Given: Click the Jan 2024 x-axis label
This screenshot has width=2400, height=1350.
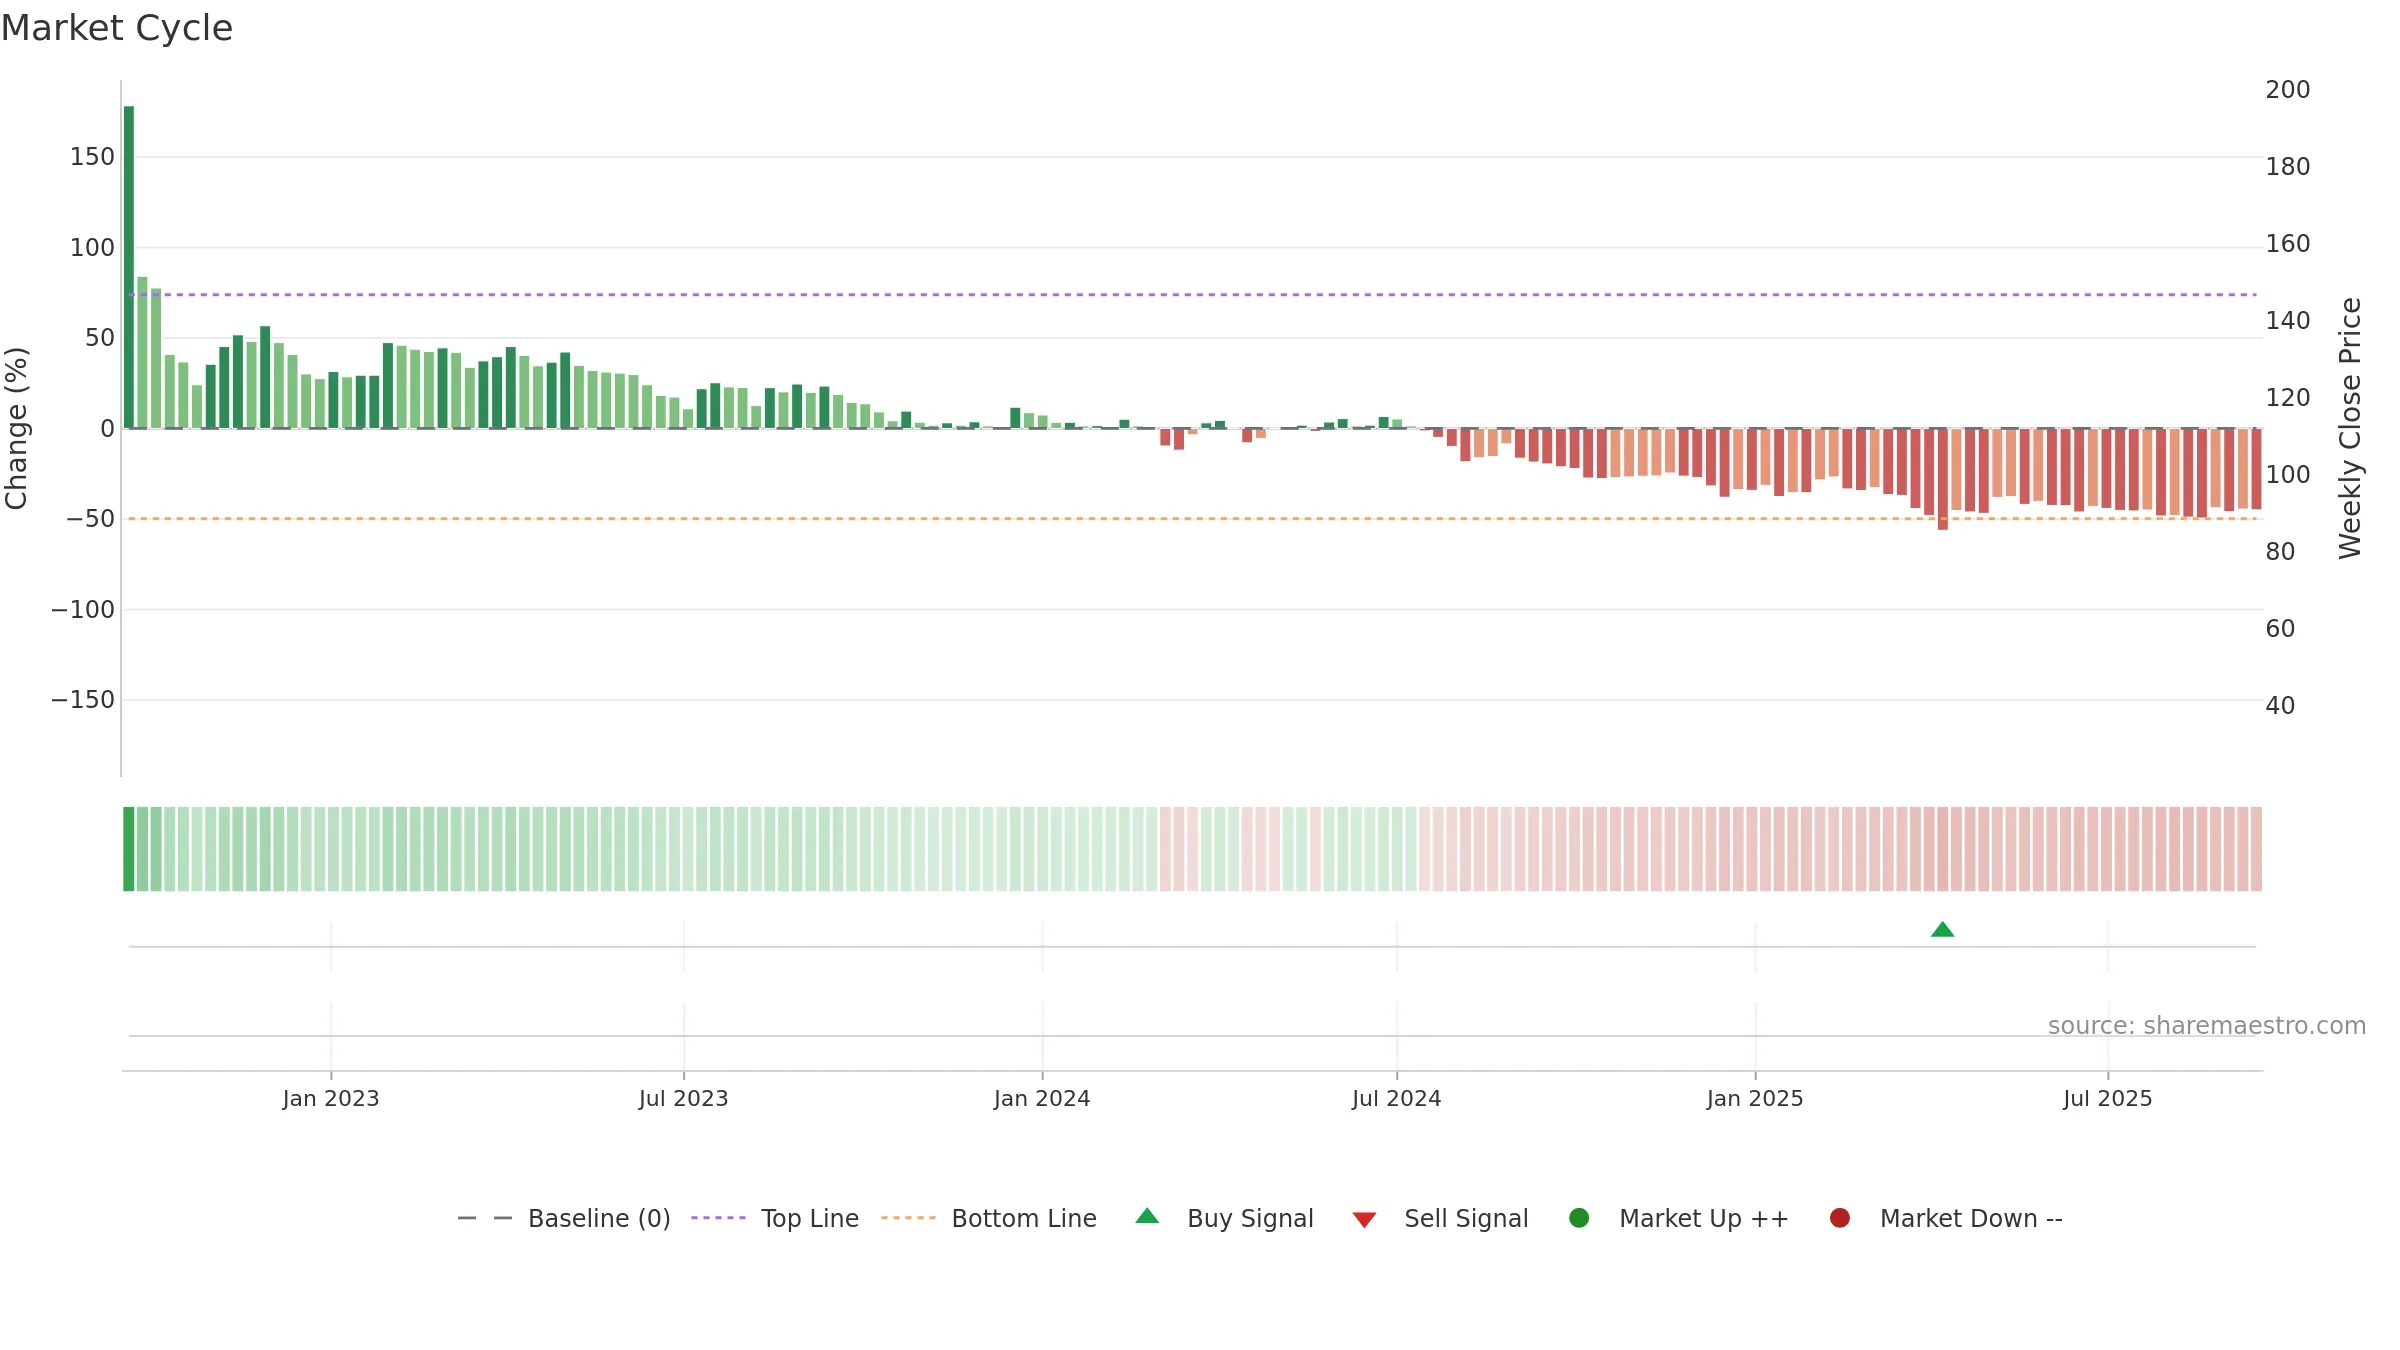Looking at the screenshot, I should (x=1042, y=1099).
